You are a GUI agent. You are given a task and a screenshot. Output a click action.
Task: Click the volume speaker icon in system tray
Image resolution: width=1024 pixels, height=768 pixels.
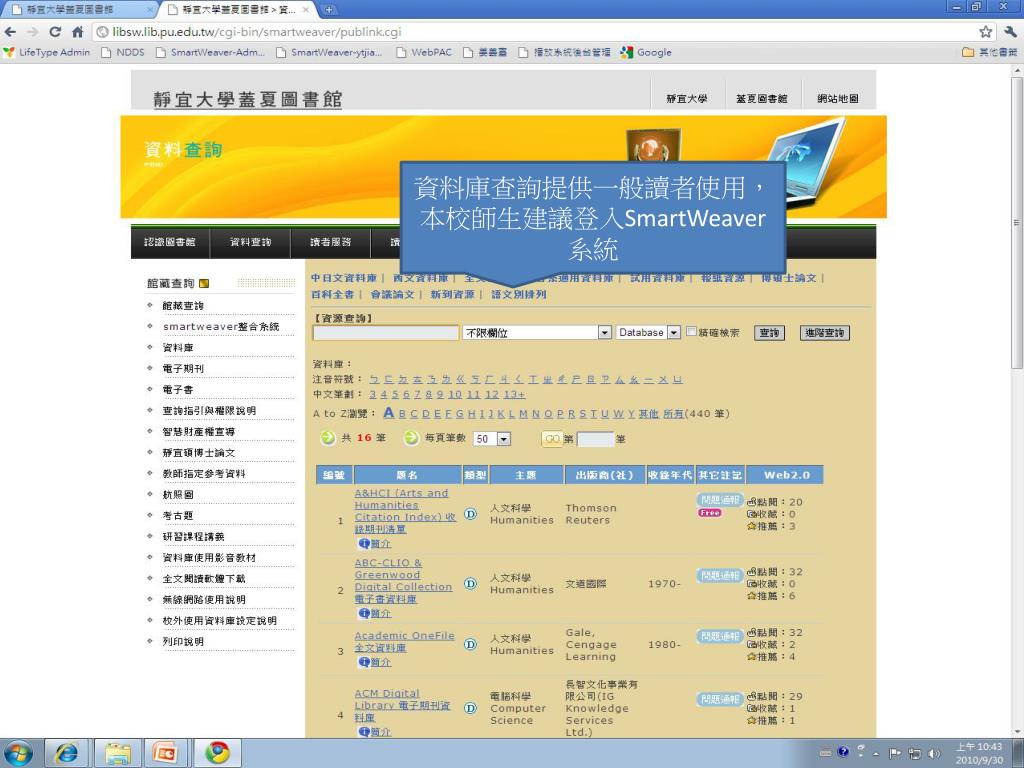point(935,753)
